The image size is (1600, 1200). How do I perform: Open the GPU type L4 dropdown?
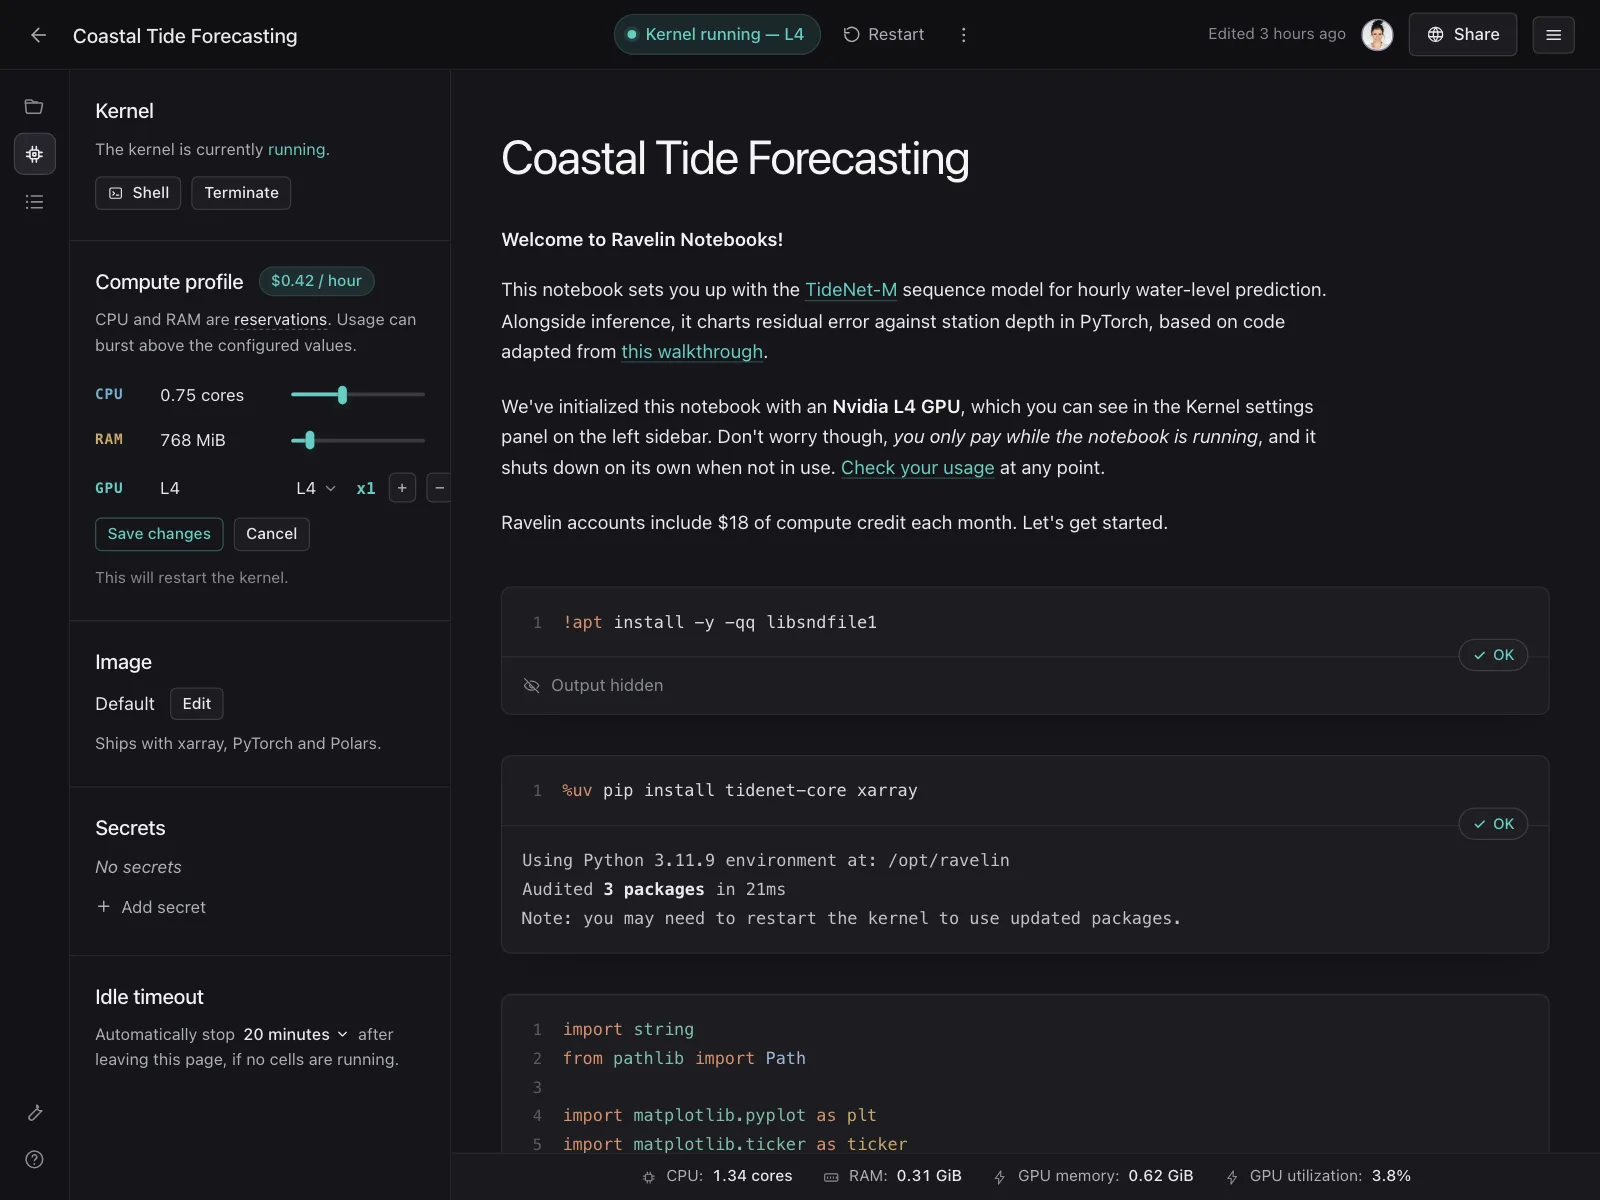click(316, 488)
